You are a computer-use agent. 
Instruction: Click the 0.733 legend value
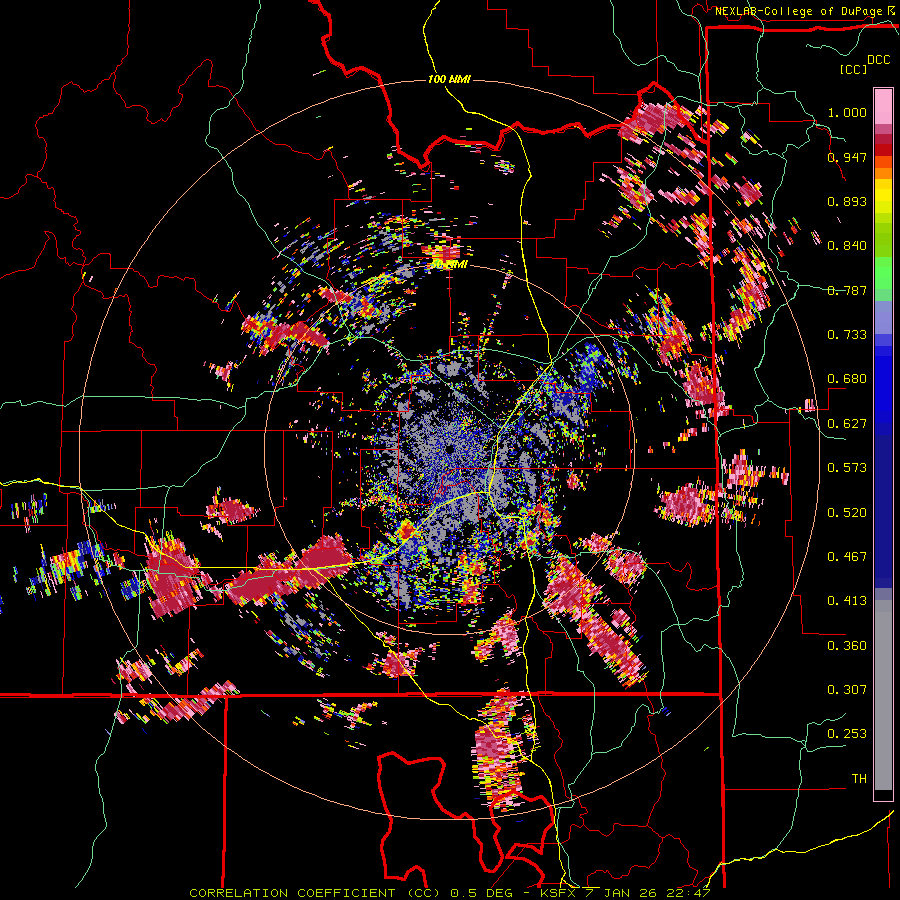click(x=847, y=335)
